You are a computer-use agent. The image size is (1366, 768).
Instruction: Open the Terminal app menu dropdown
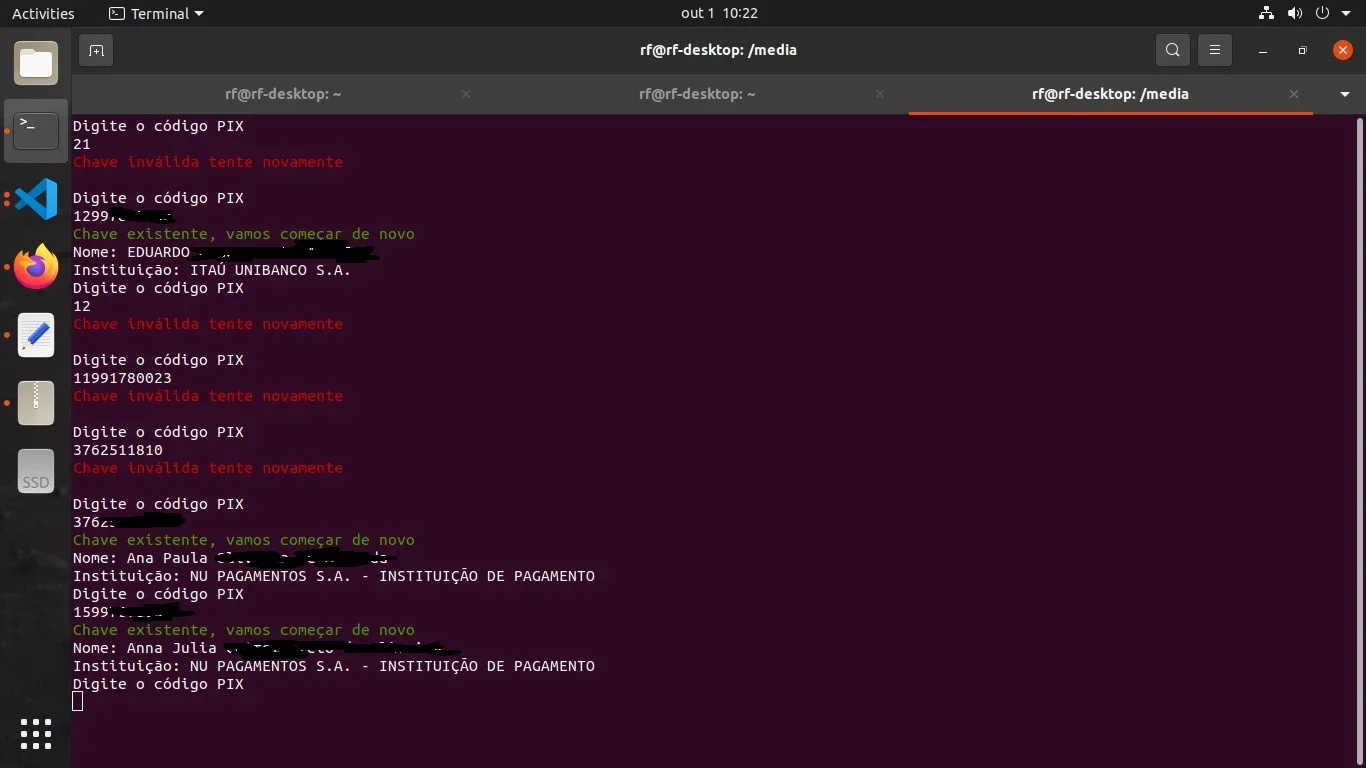point(156,14)
